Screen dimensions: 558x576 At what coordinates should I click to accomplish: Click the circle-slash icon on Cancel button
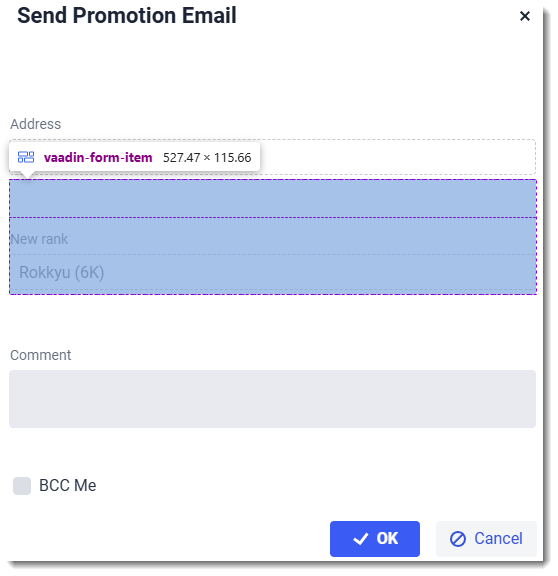coord(458,539)
